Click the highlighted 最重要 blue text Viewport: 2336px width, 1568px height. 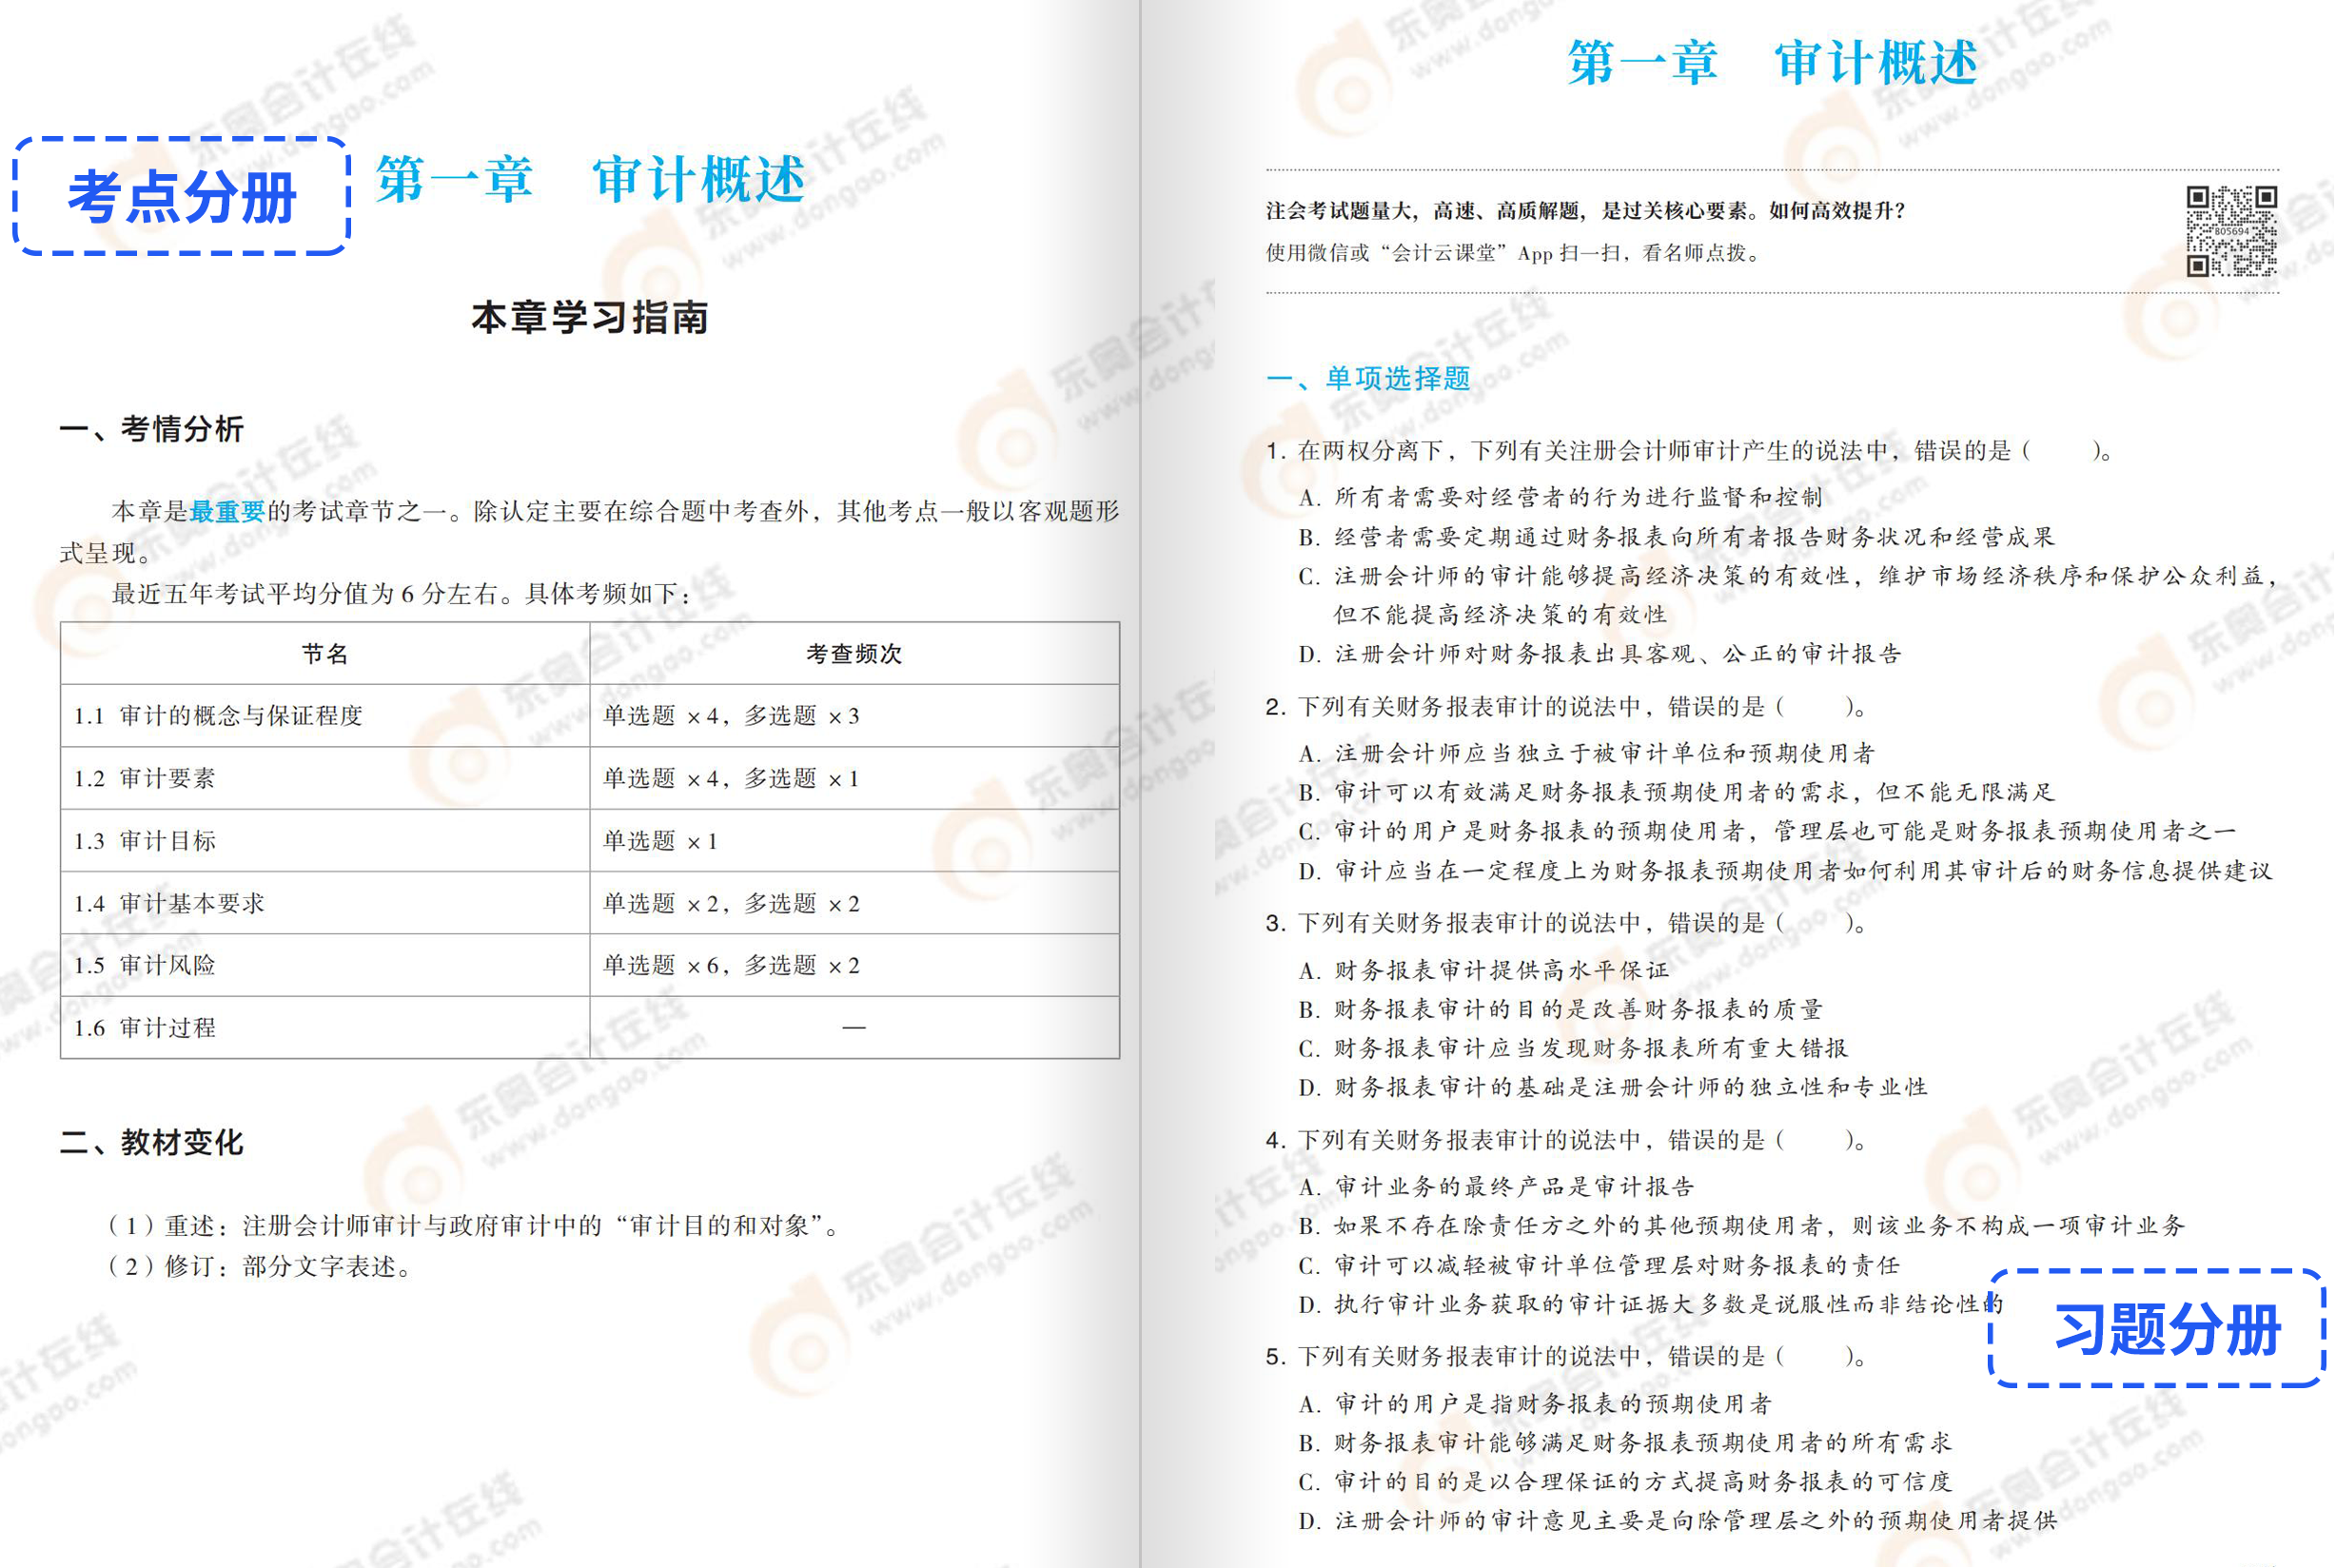click(x=226, y=510)
